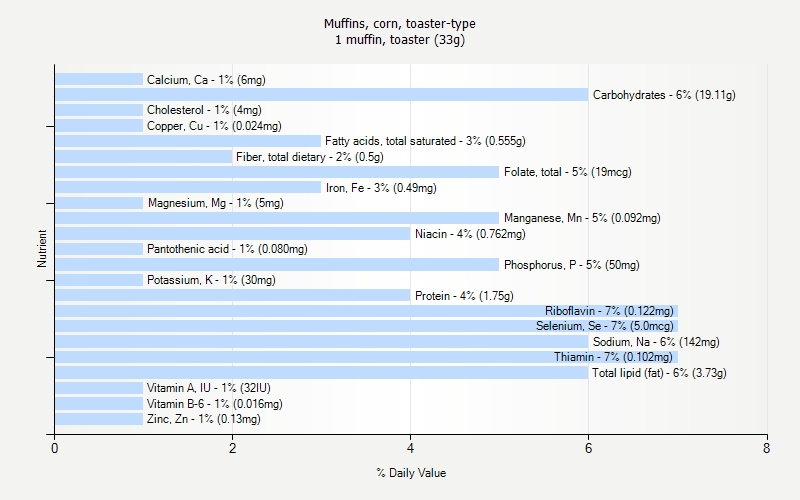Click the Protein bar in the chart
Screen dimensions: 800x500
[x=233, y=295]
